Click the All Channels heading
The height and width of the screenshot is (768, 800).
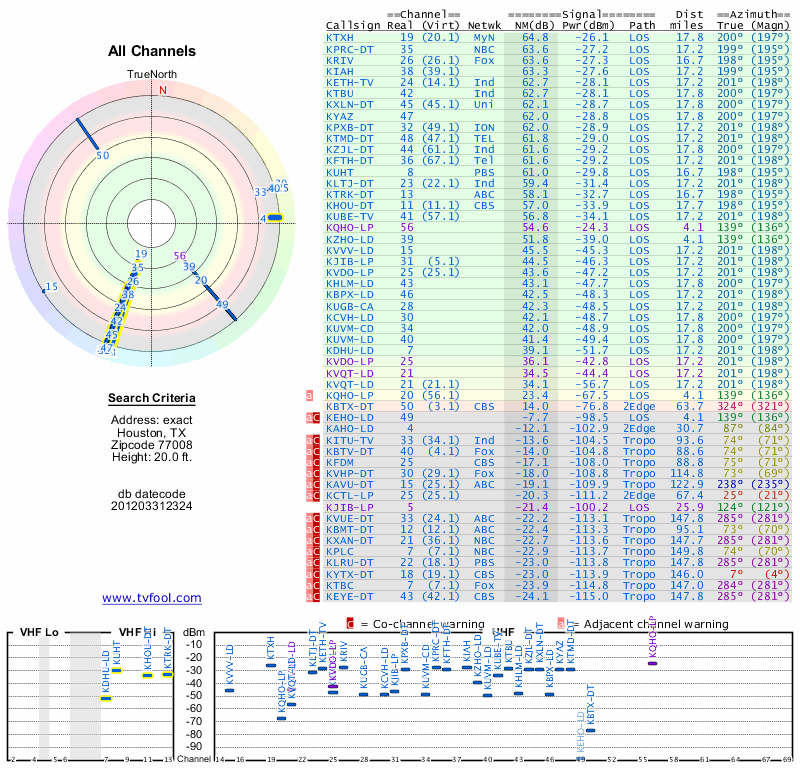point(152,51)
